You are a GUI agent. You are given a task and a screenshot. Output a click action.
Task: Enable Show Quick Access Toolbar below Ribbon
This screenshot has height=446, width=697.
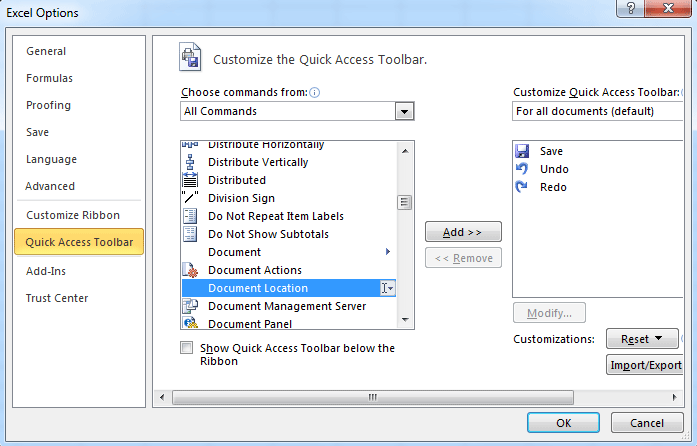(187, 348)
